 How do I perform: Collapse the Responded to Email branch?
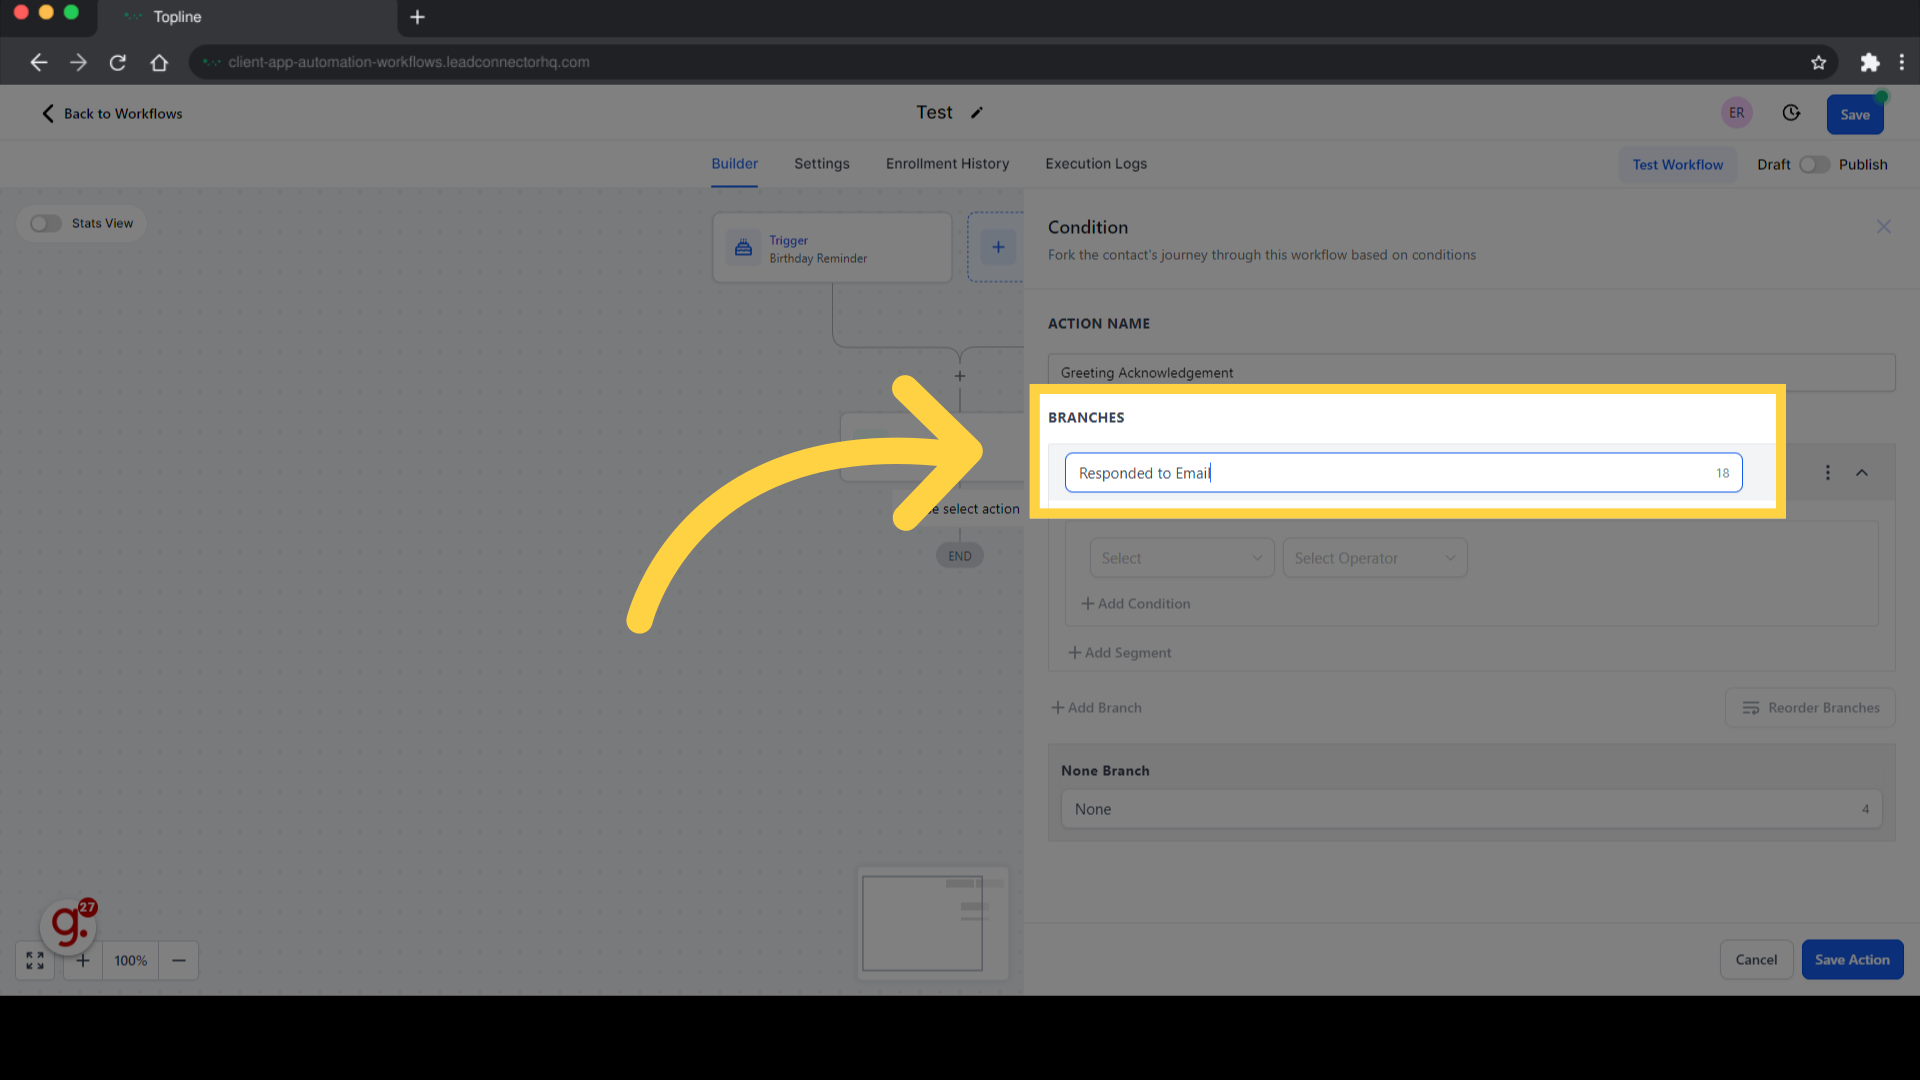tap(1862, 473)
